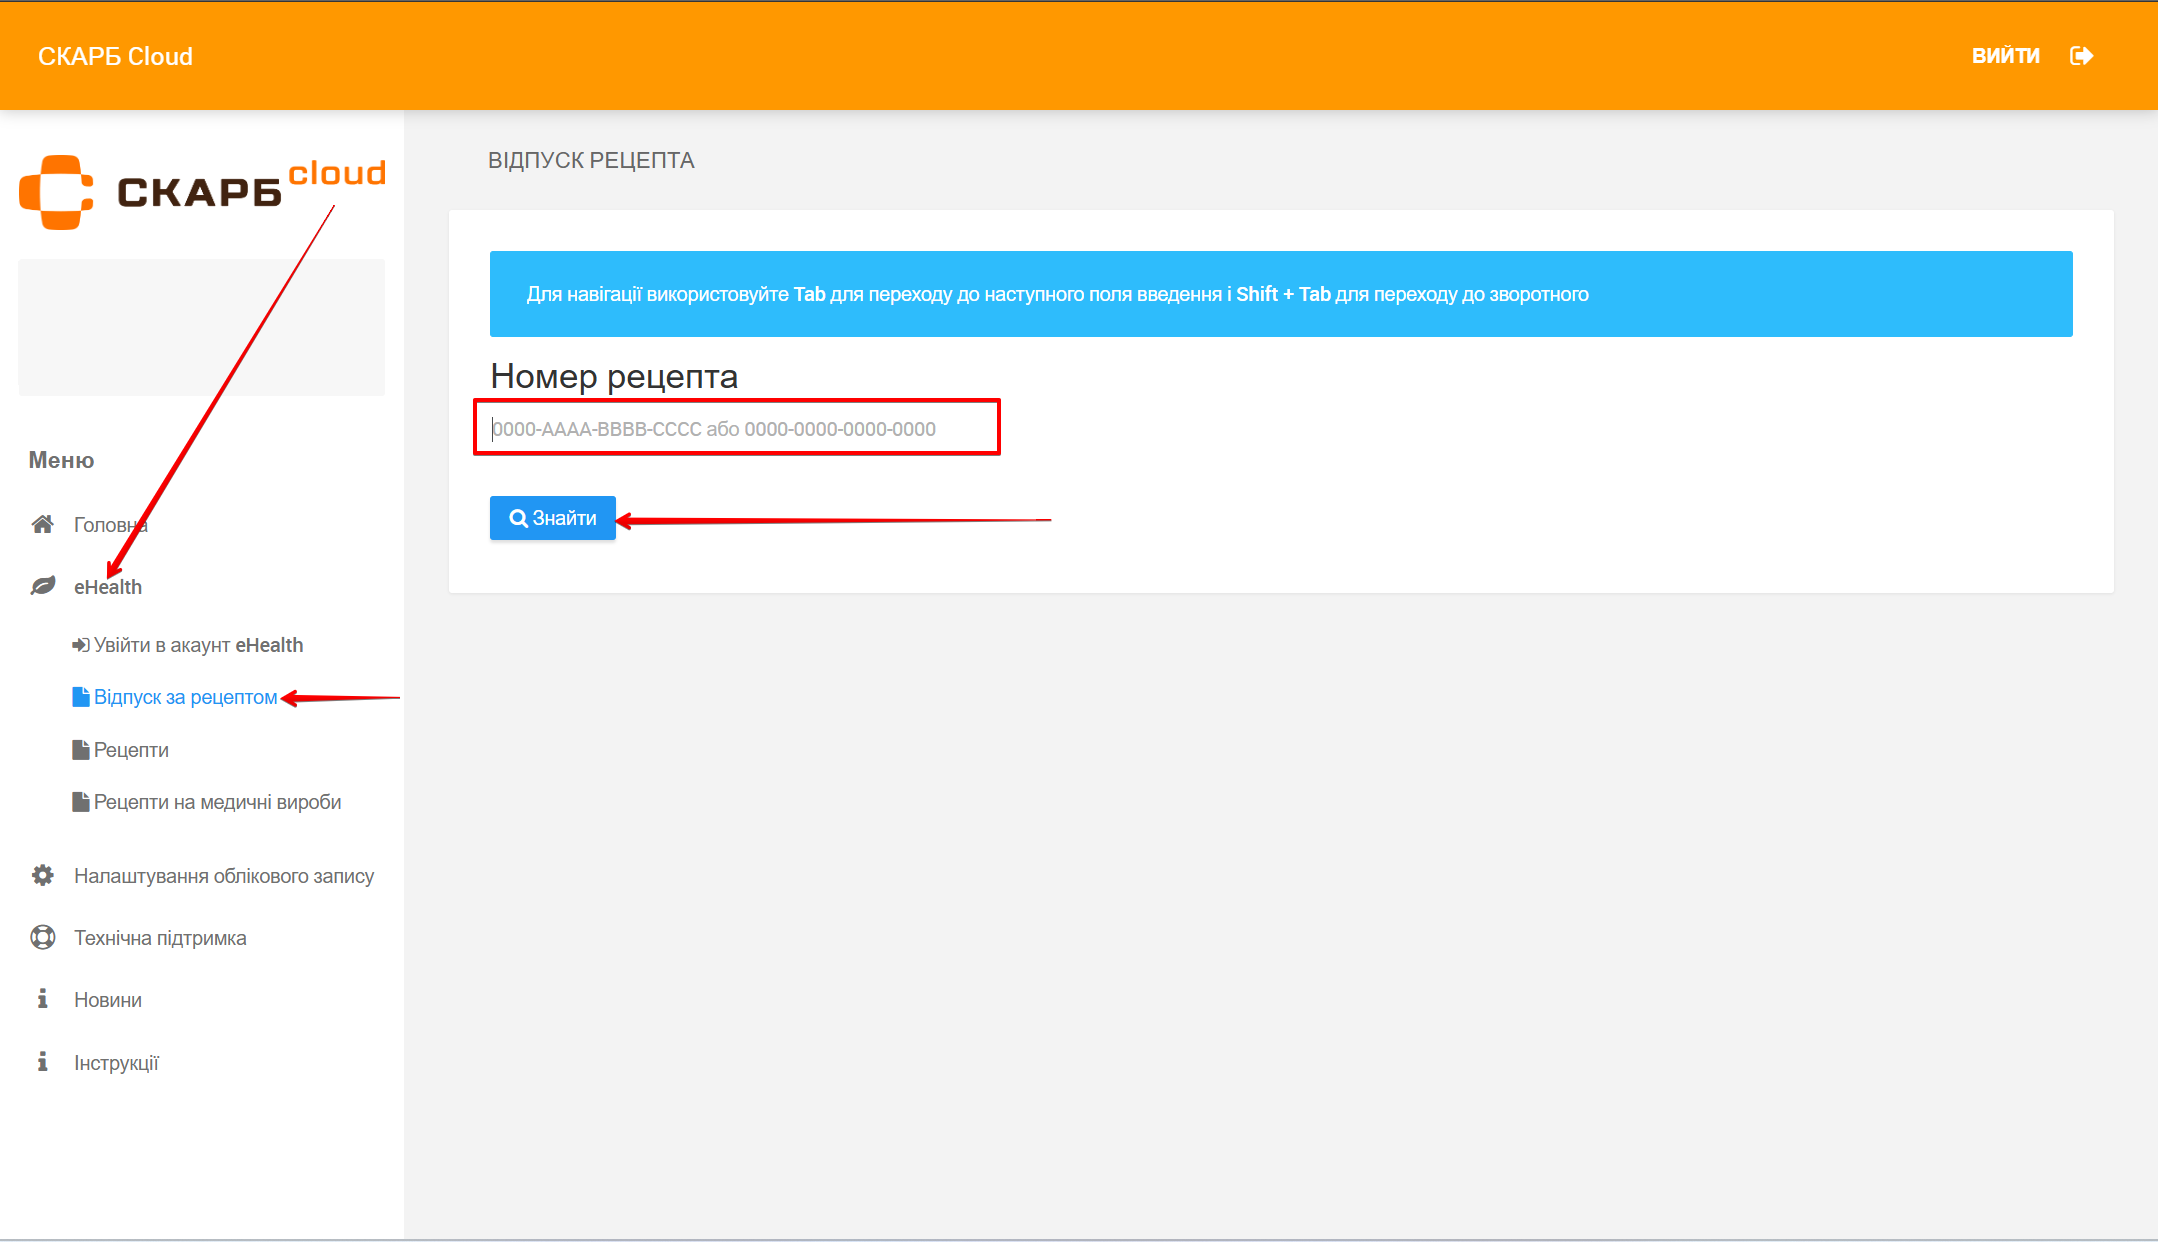
Task: Click the document icon beside Рецепти
Action: coord(81,750)
